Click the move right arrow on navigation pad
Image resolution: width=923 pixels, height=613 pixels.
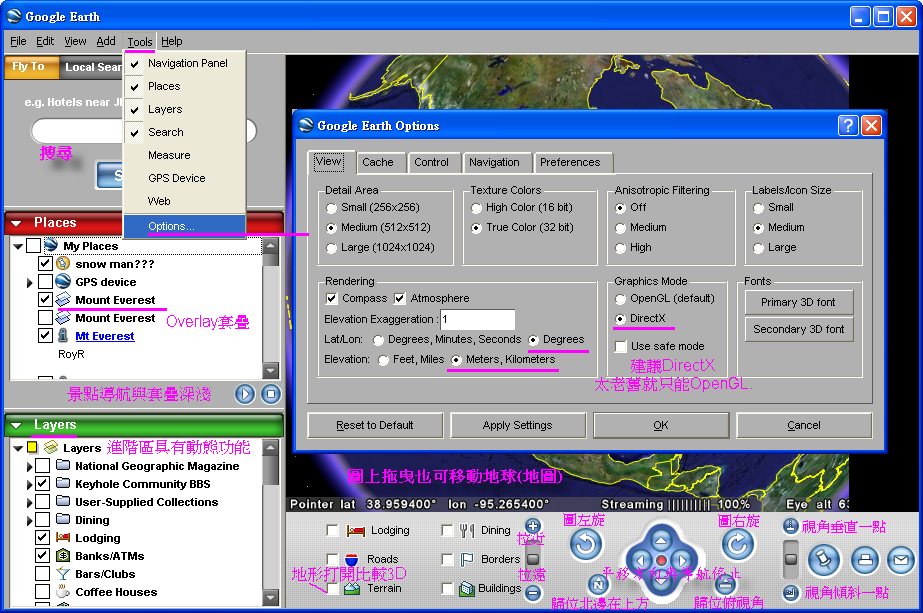[681, 561]
